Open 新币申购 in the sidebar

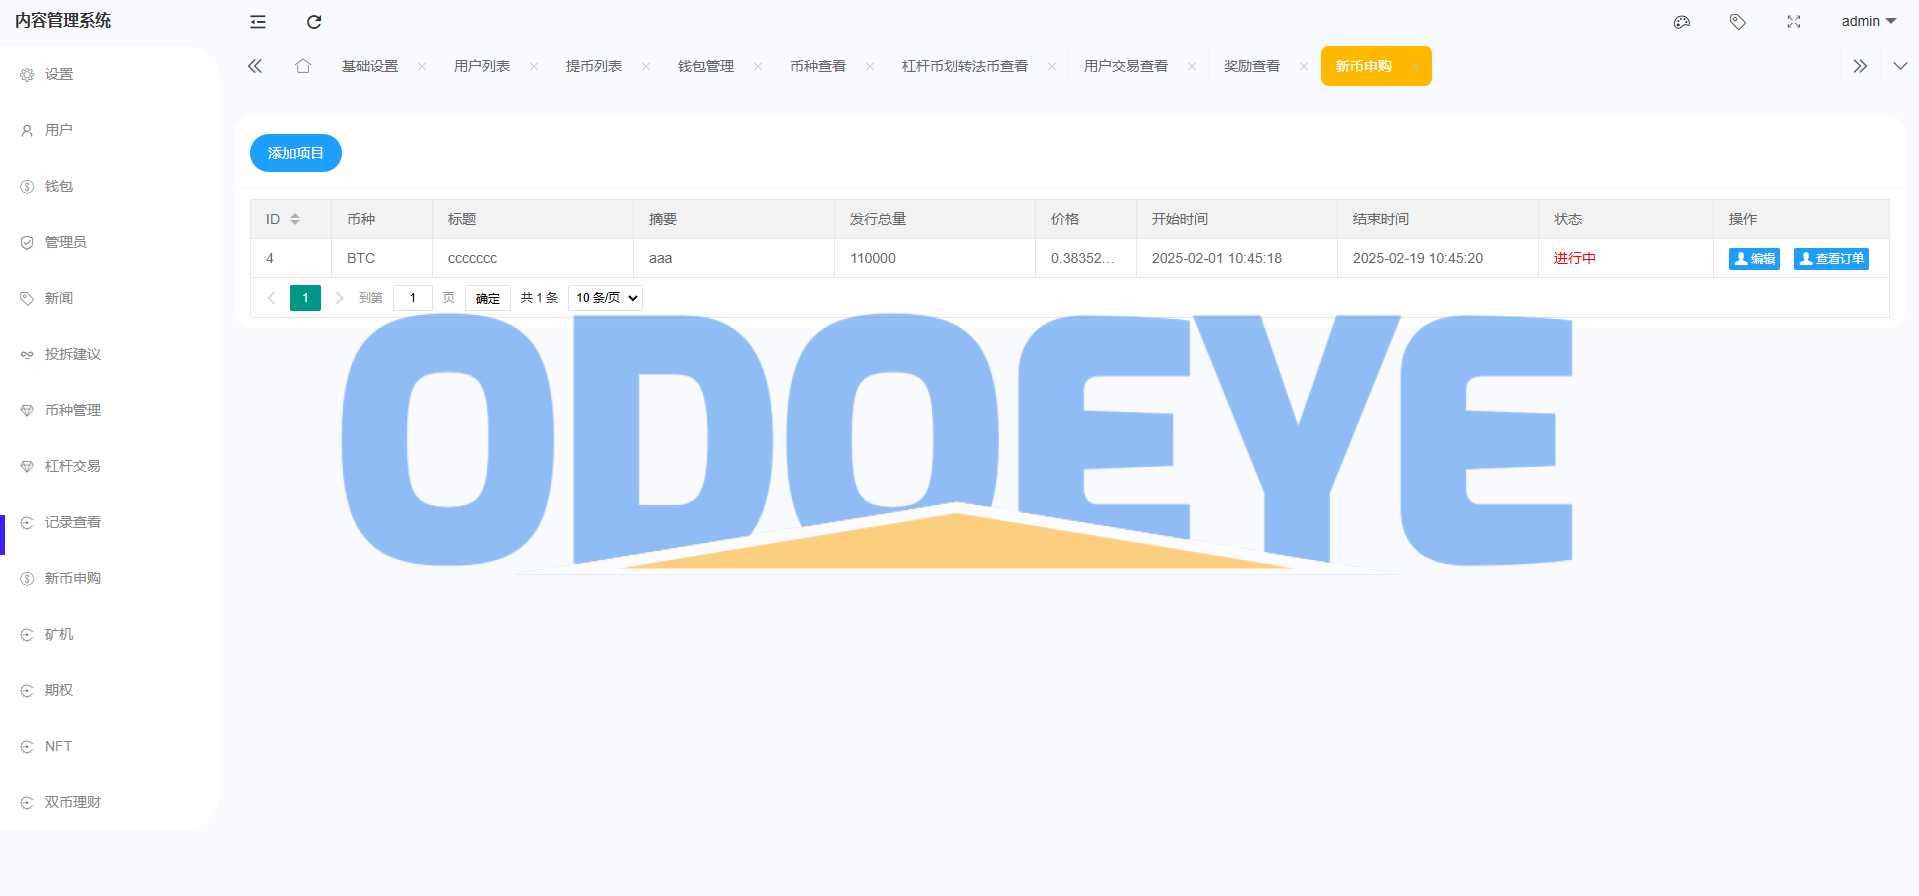point(73,578)
